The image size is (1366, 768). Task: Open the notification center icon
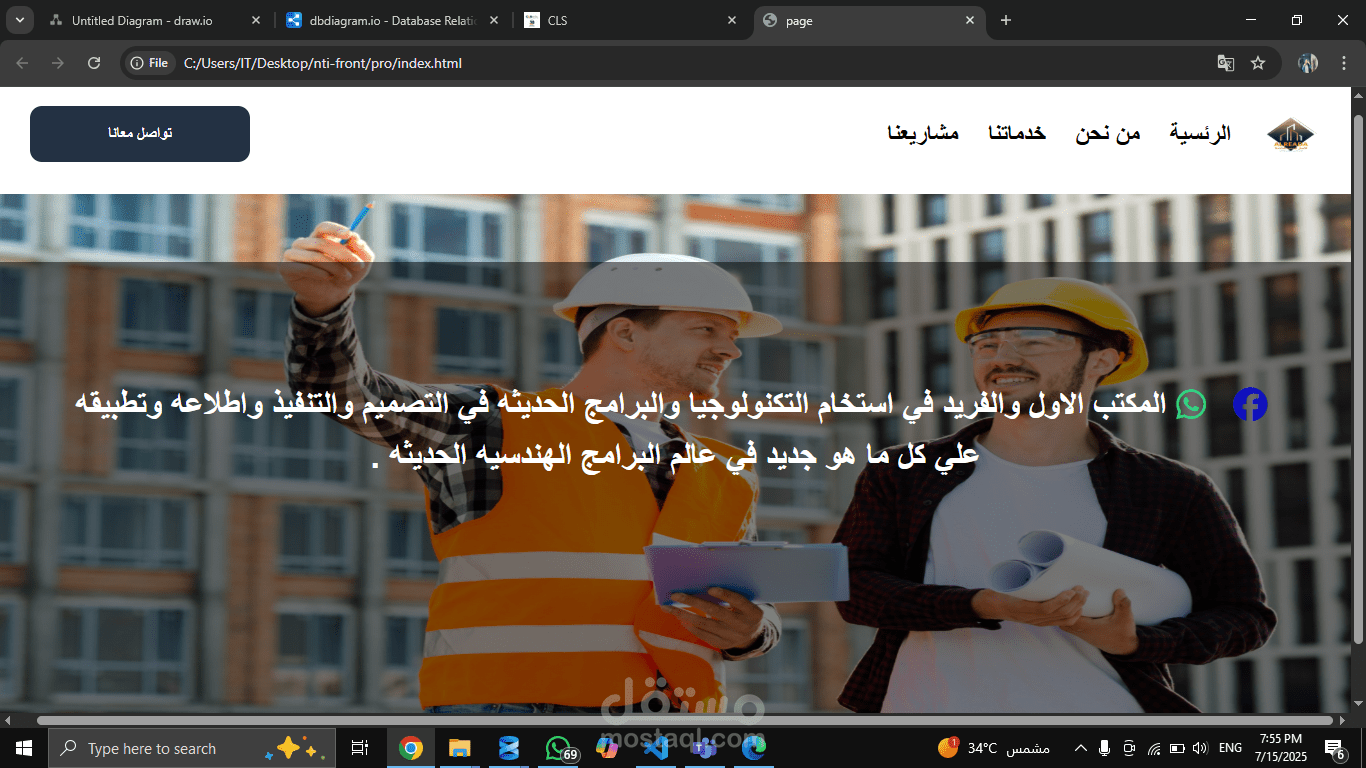[x=1334, y=748]
